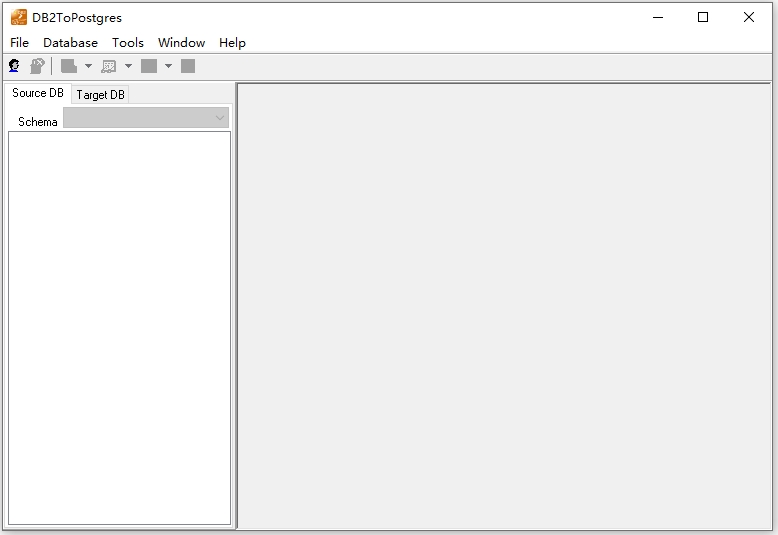Image resolution: width=778 pixels, height=535 pixels.
Task: Click the third gray square toolbar icon
Action: point(149,66)
